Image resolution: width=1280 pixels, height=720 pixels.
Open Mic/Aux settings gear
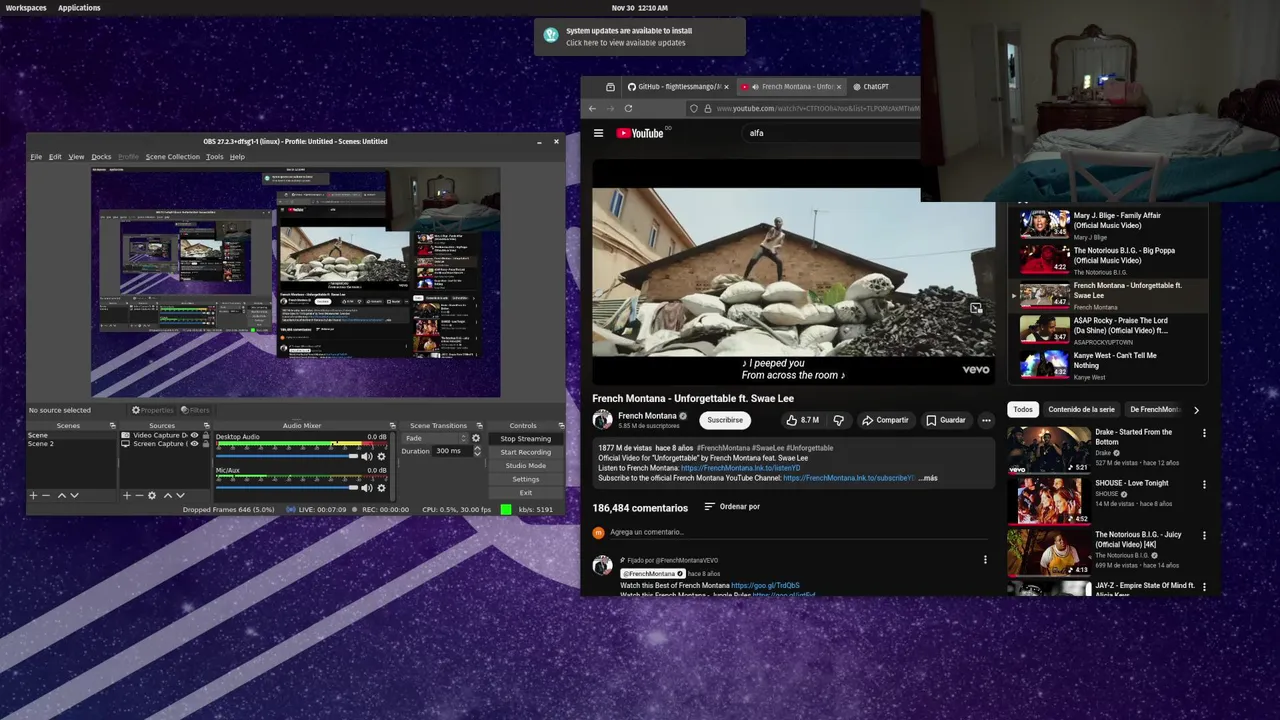pyautogui.click(x=381, y=488)
